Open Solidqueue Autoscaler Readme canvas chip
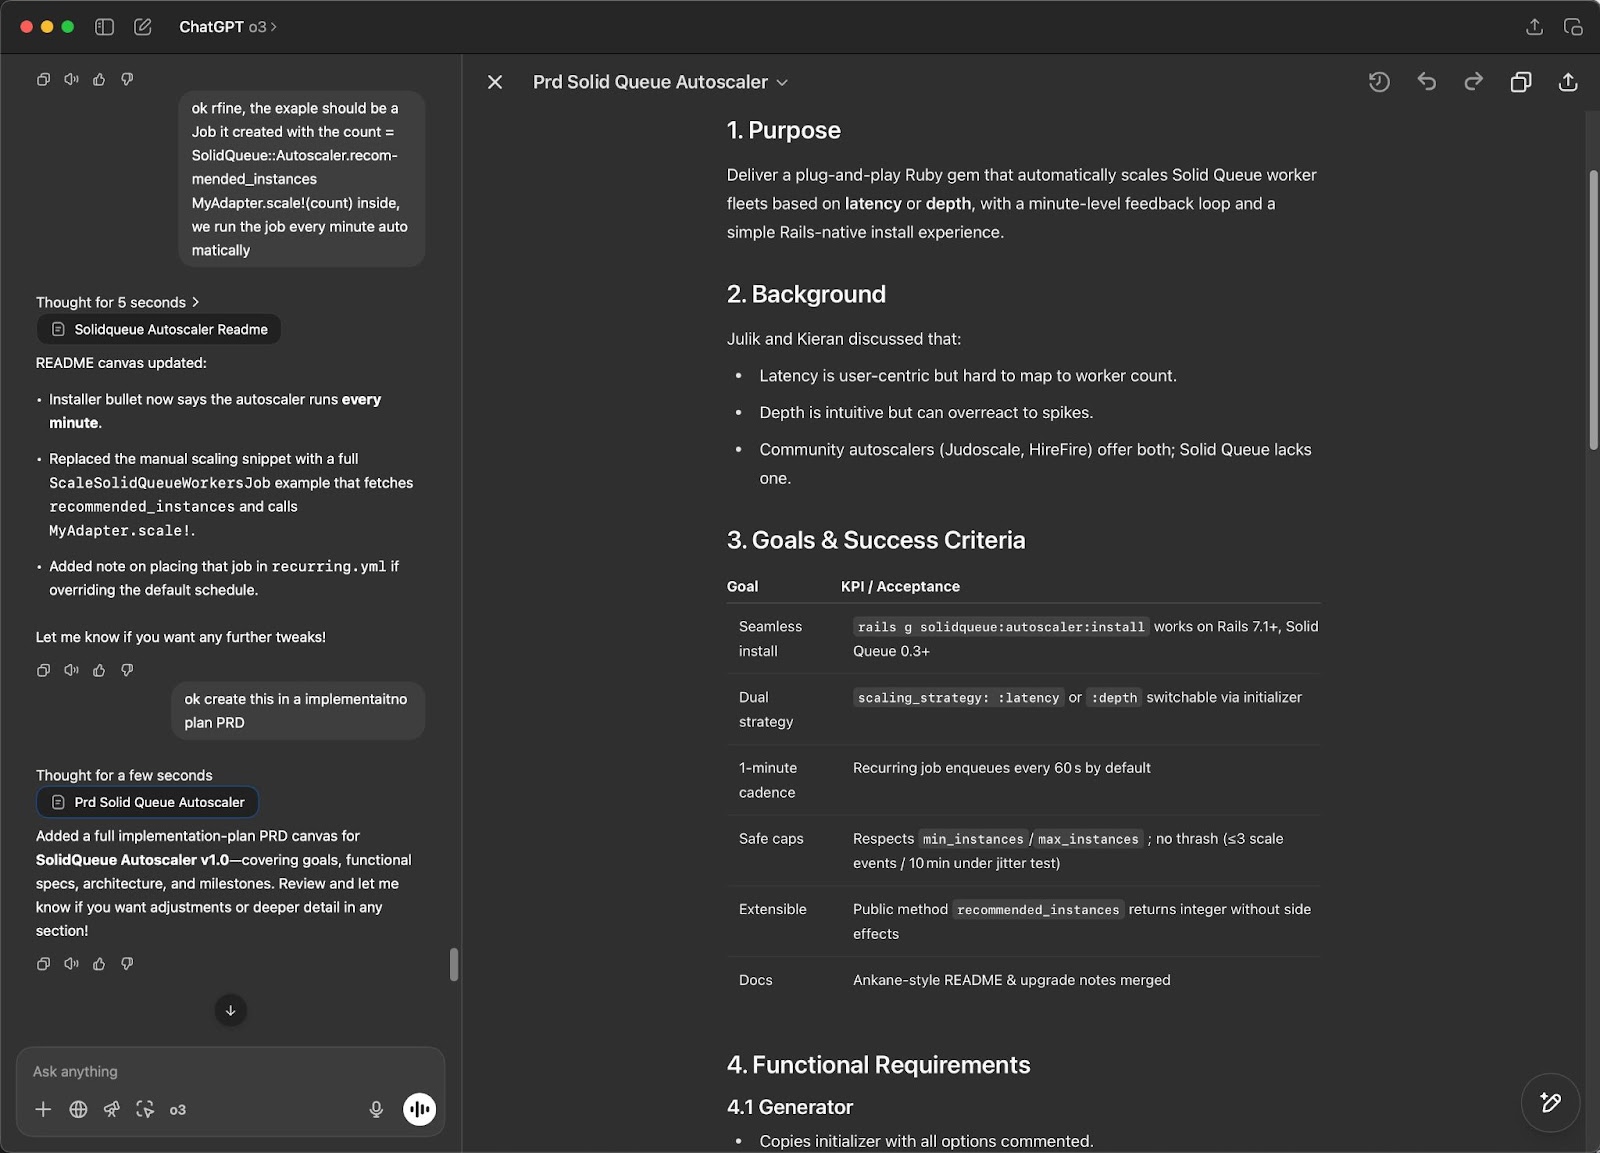The width and height of the screenshot is (1600, 1153). point(159,329)
